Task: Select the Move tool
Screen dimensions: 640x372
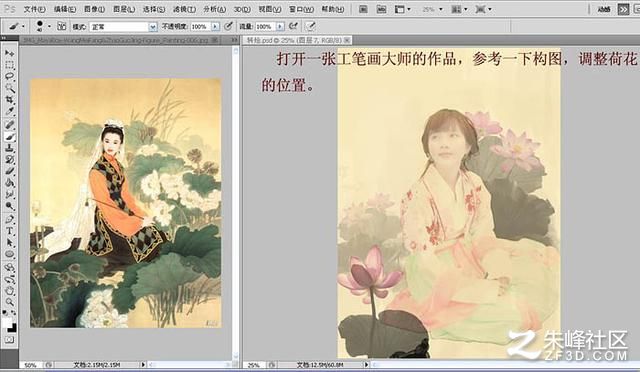Action: pyautogui.click(x=9, y=53)
